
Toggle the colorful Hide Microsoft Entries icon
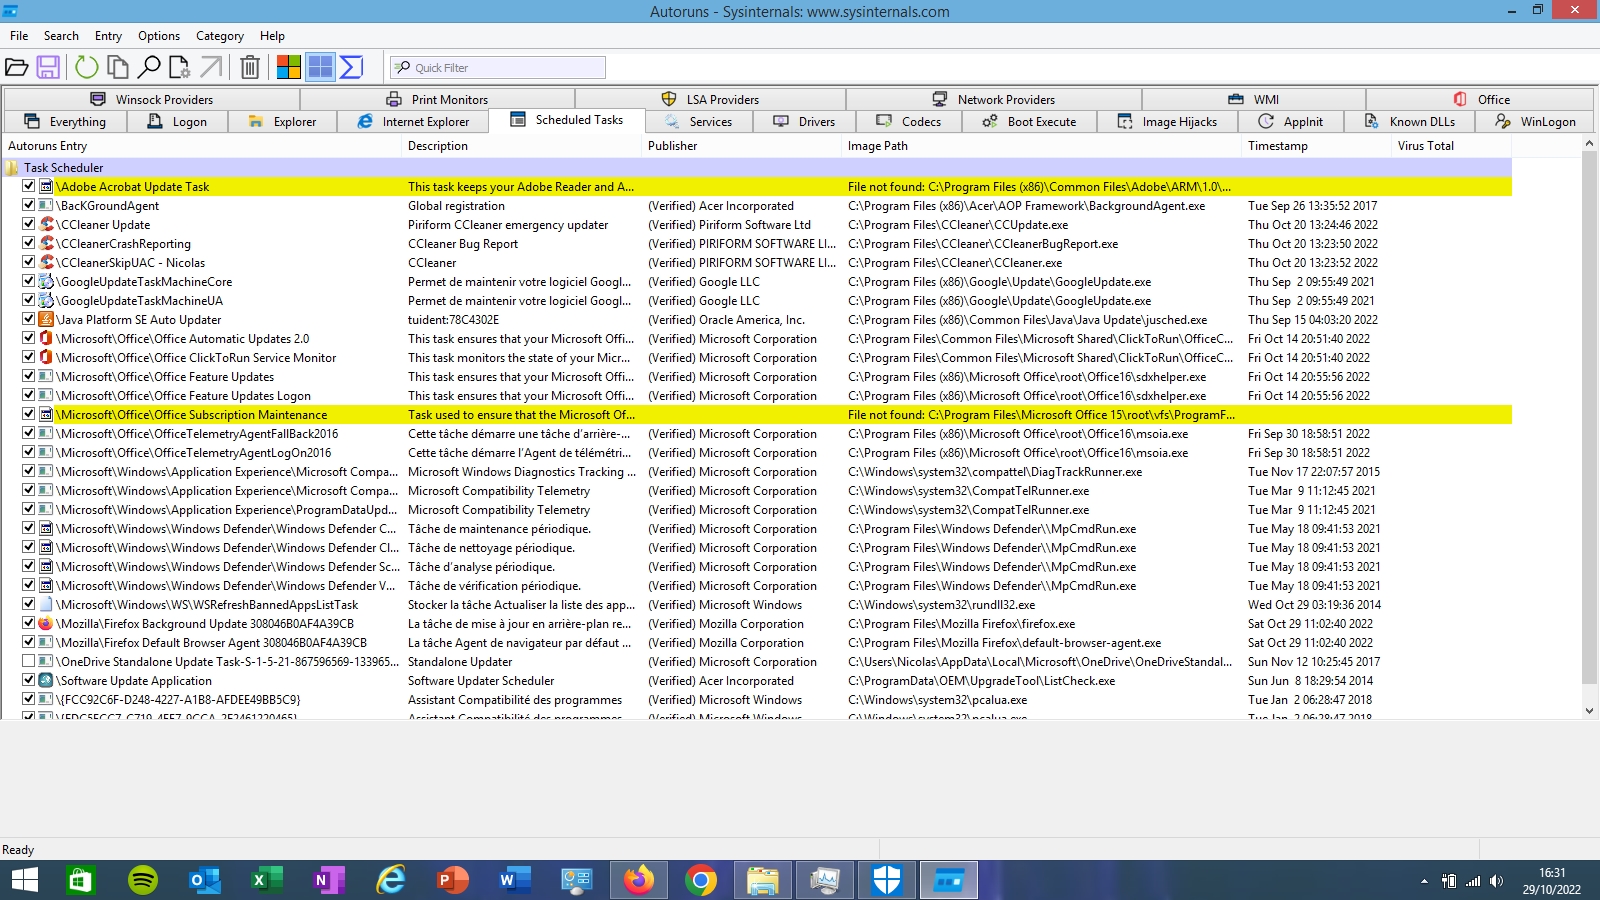click(289, 67)
